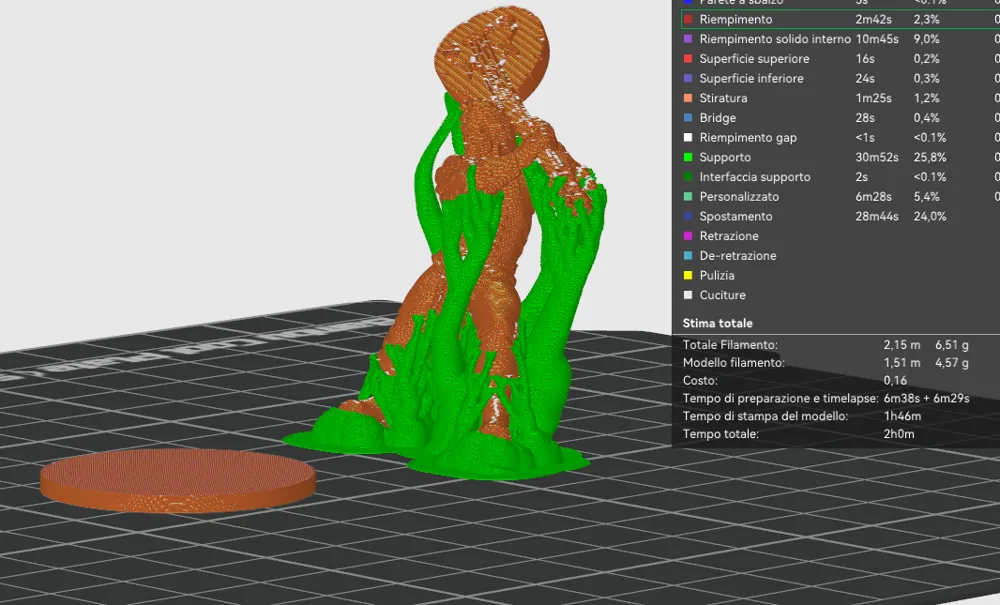
Task: Click the model print time 1h46m
Action: coord(902,416)
